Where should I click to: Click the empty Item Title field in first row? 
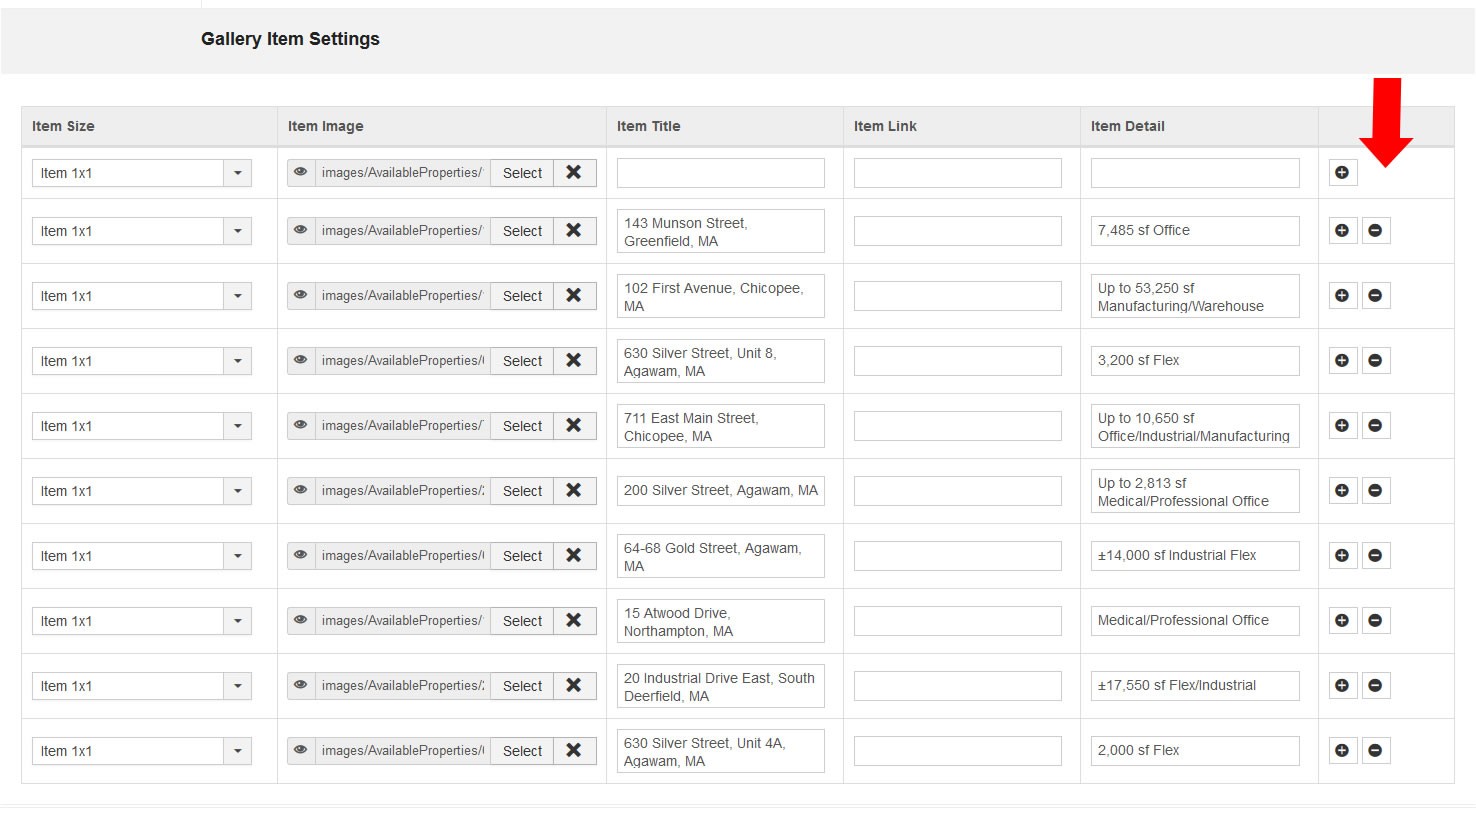(x=720, y=173)
